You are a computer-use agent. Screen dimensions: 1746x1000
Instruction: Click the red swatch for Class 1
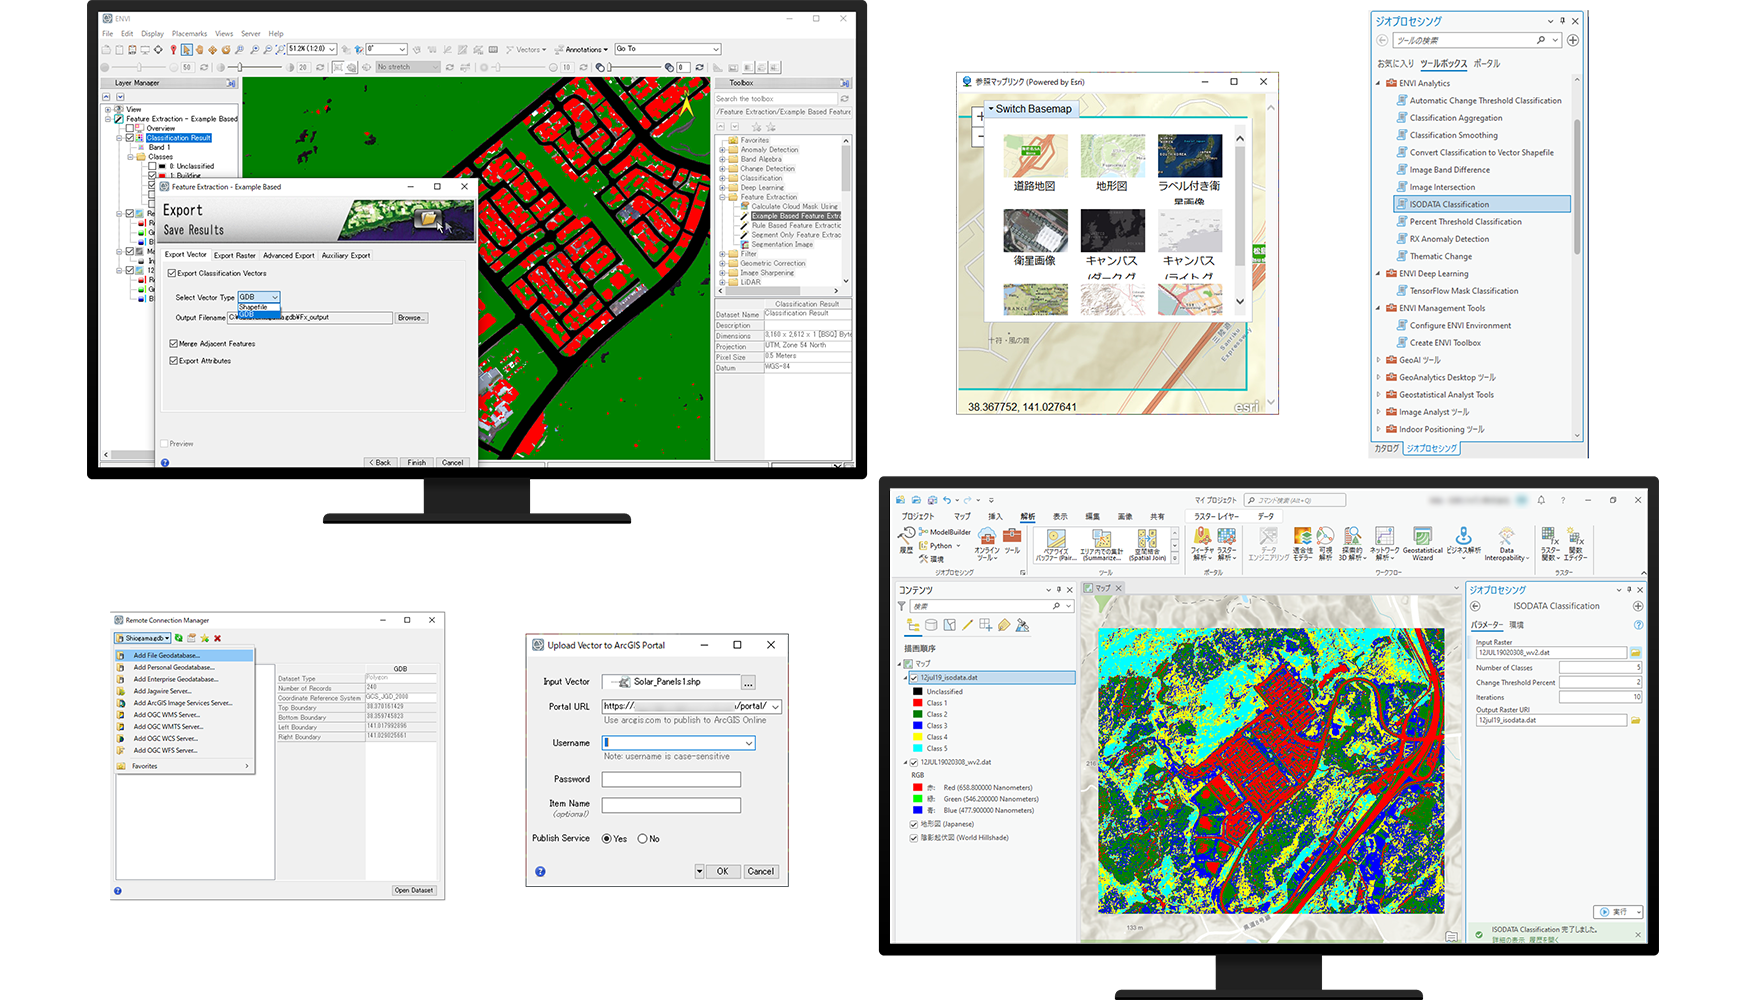pyautogui.click(x=916, y=701)
